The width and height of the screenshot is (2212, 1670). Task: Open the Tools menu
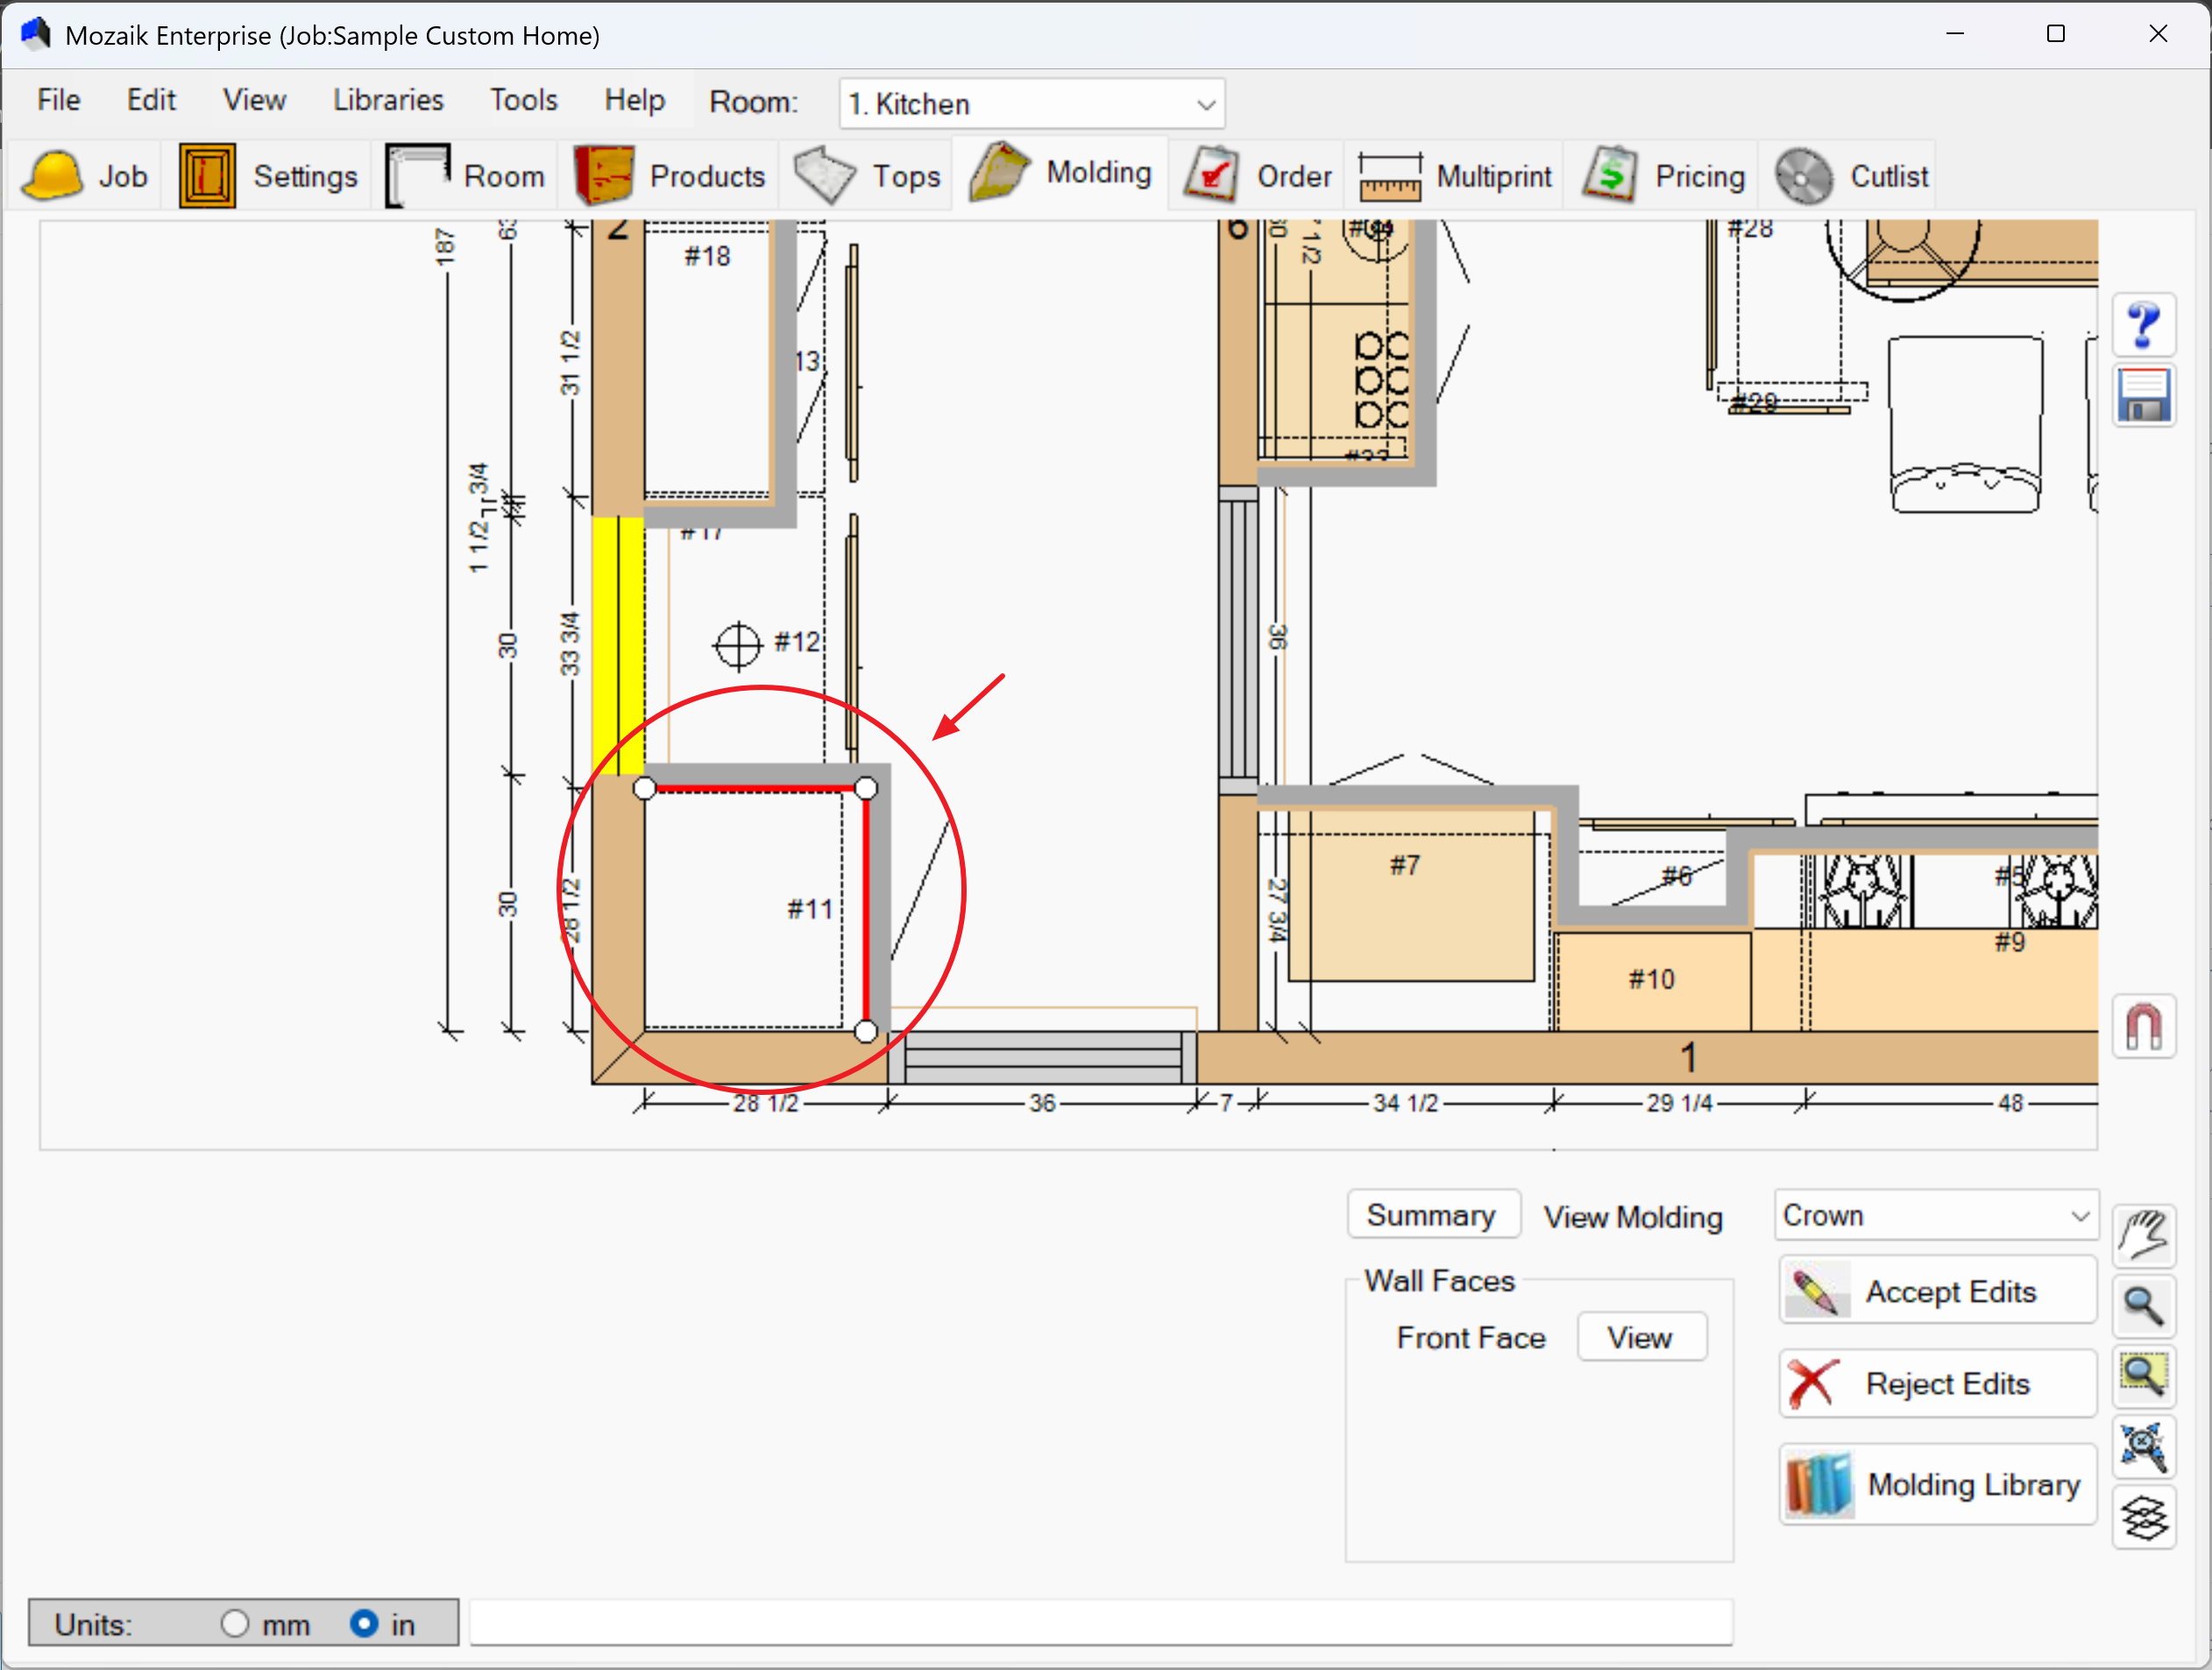(x=523, y=100)
